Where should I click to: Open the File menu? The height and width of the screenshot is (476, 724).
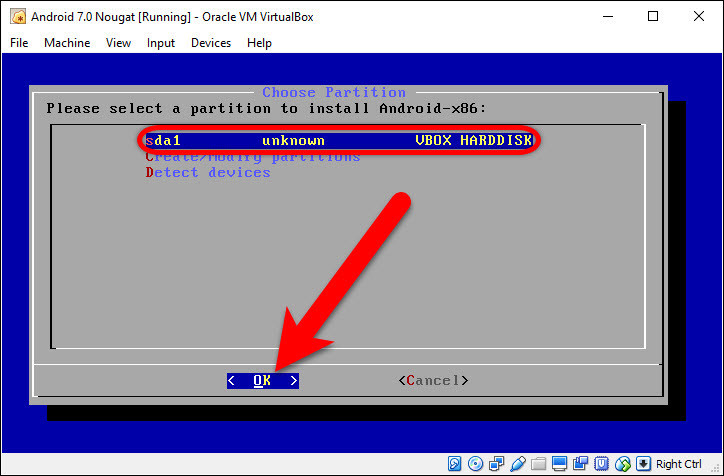pos(19,43)
